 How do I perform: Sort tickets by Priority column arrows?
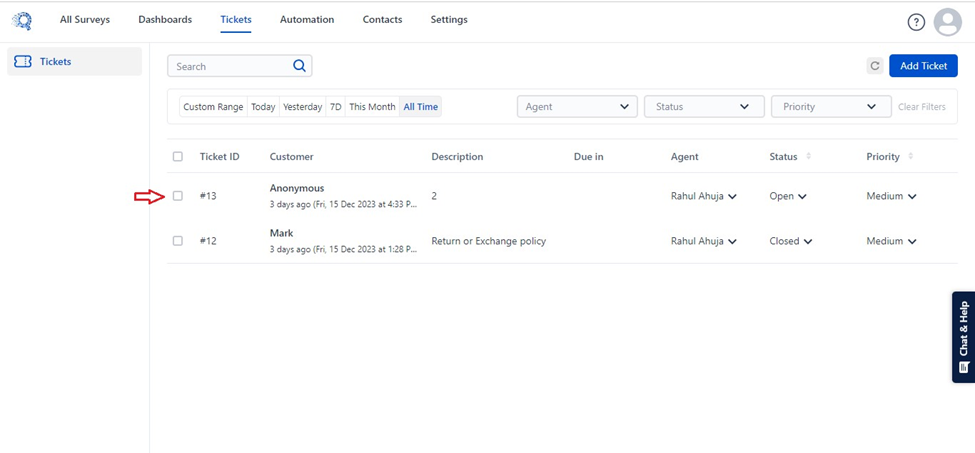click(911, 157)
